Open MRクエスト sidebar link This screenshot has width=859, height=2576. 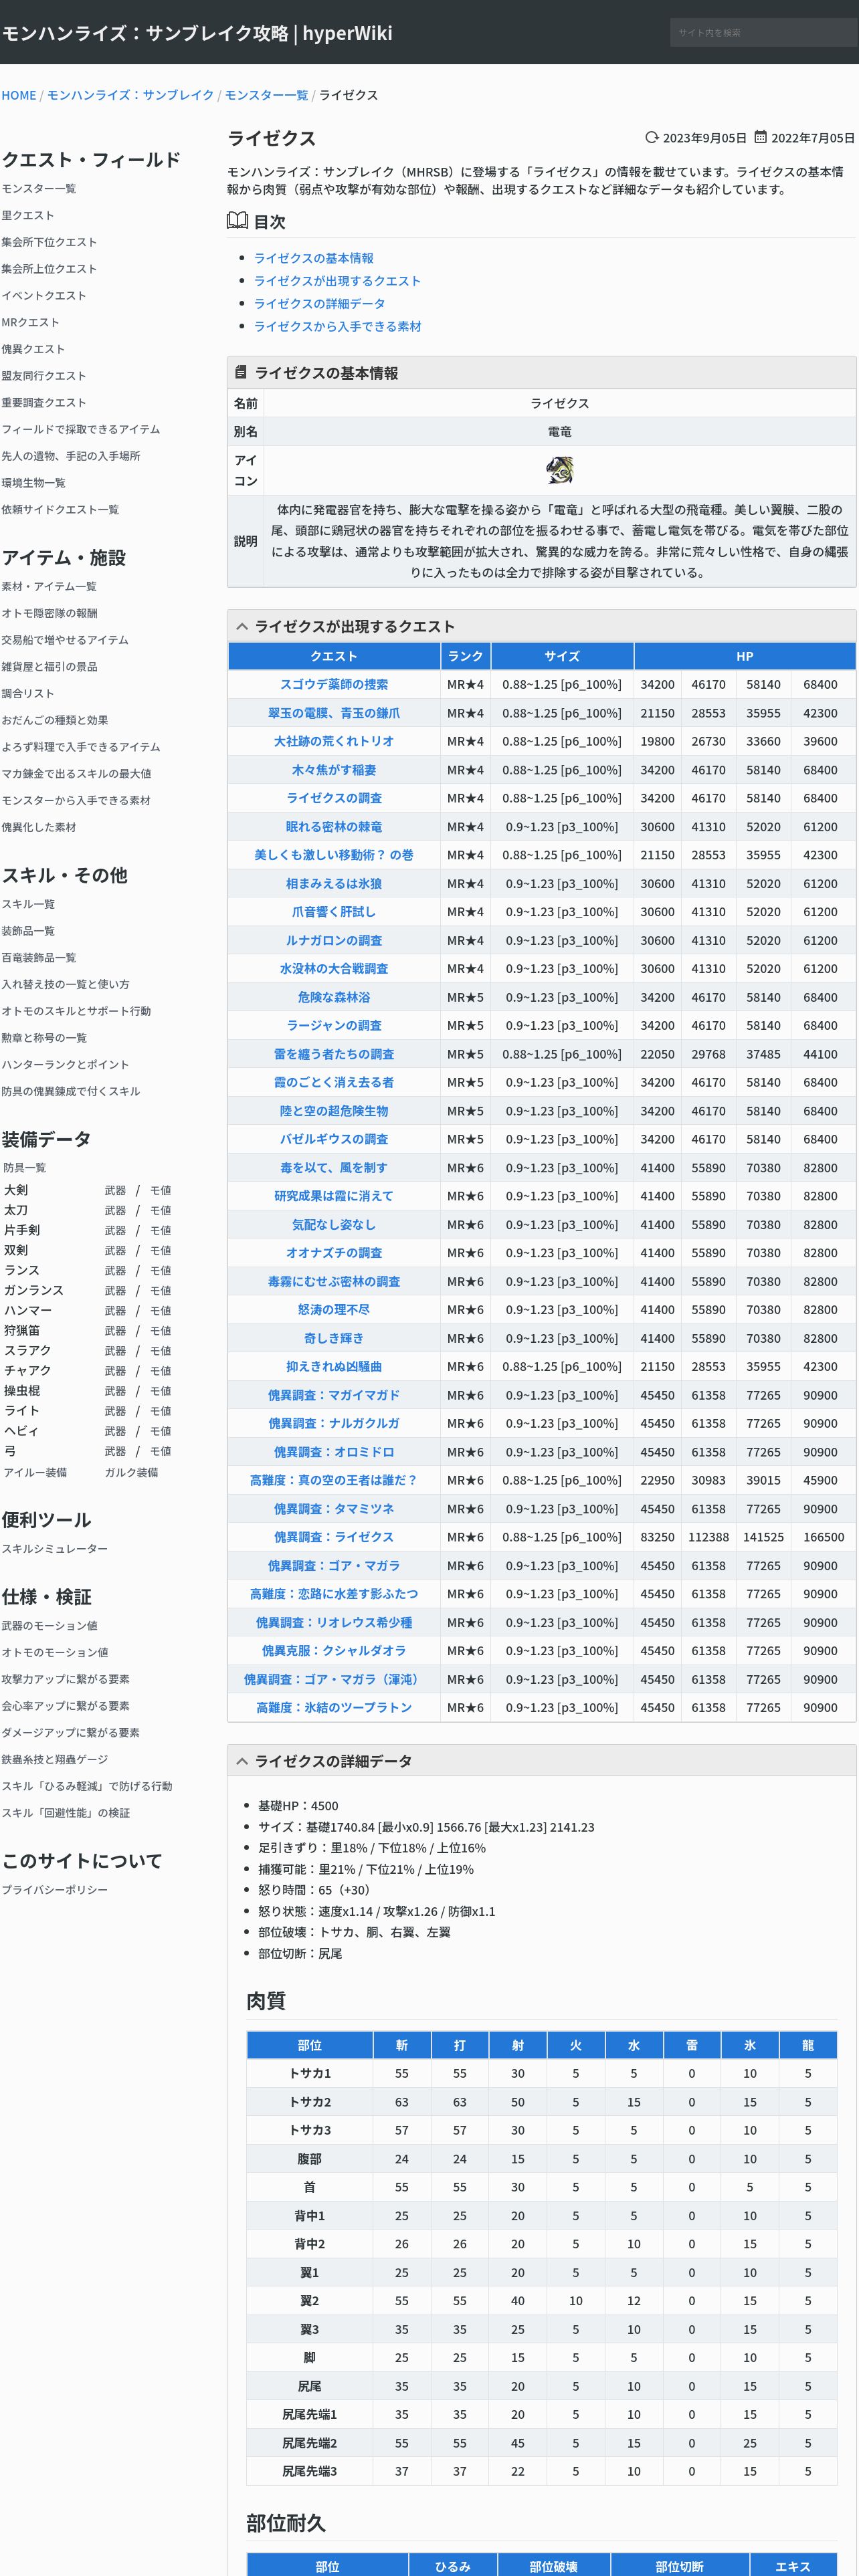pos(31,322)
